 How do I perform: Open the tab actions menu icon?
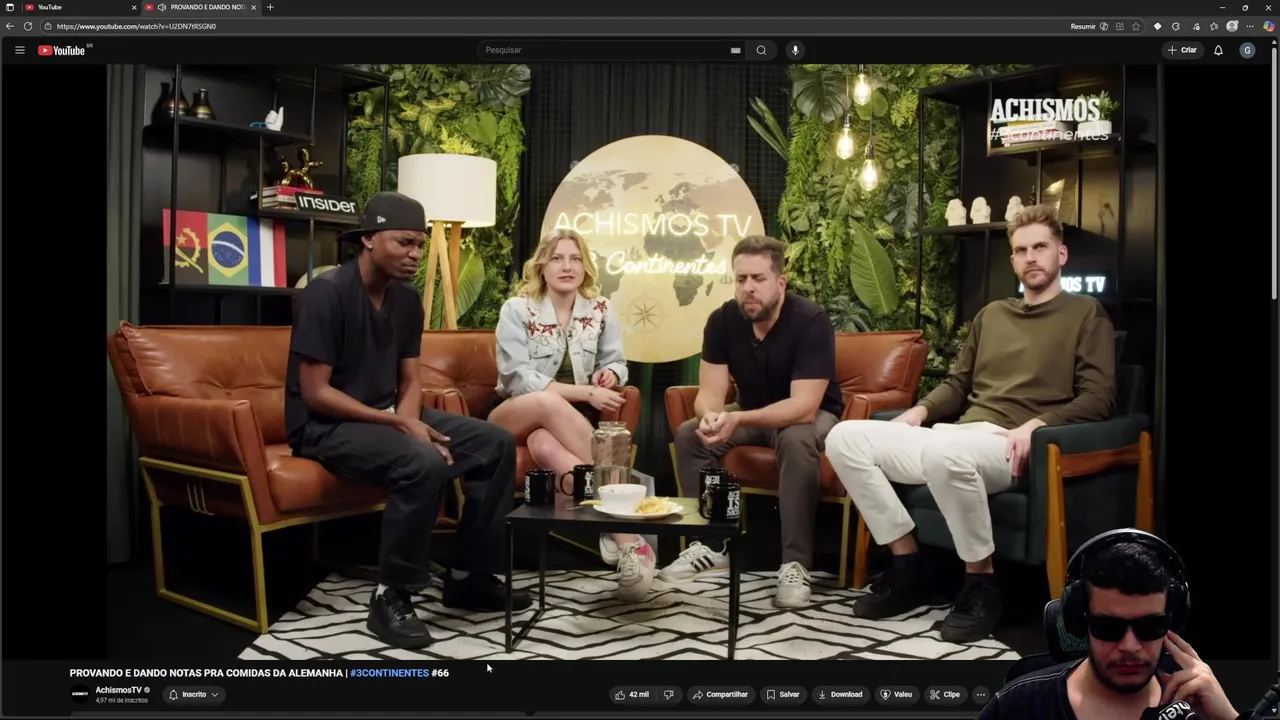point(9,7)
